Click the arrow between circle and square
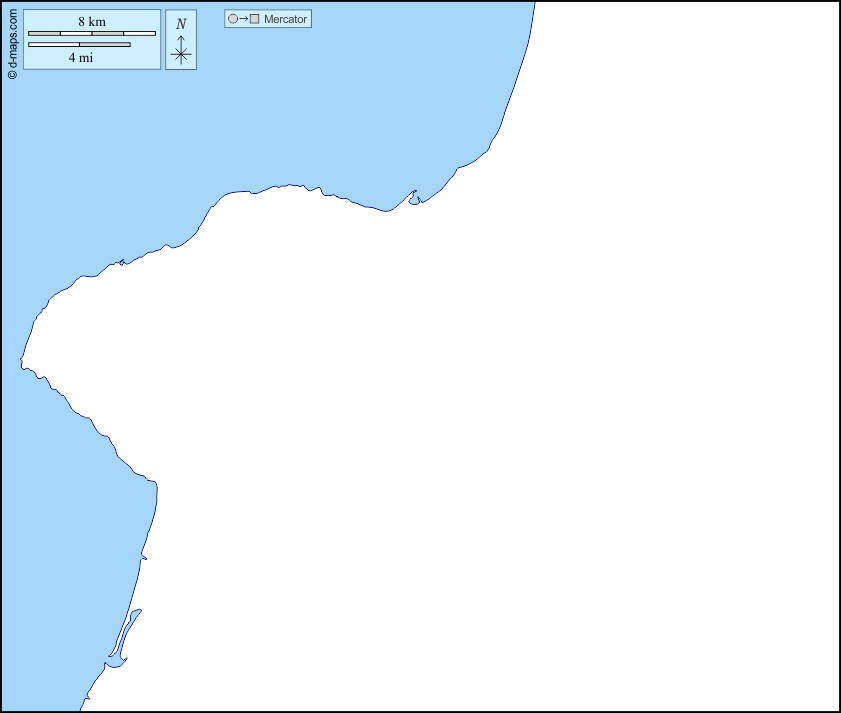Image resolution: width=841 pixels, height=713 pixels. (x=244, y=19)
